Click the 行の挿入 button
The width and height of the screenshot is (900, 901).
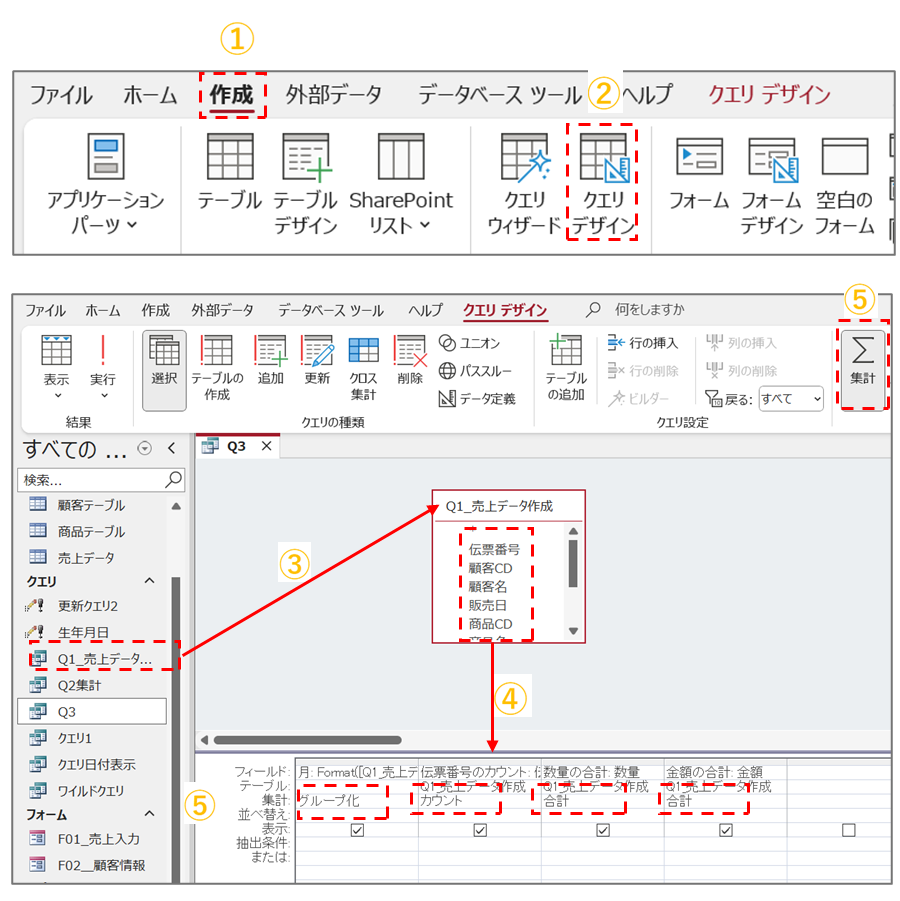click(x=643, y=343)
